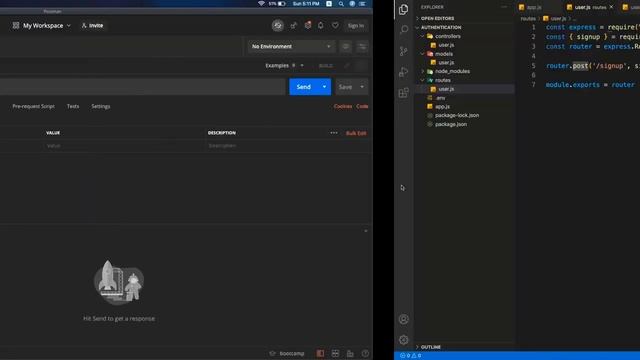Open the Cookies link
This screenshot has width=640, height=360.
click(x=343, y=107)
